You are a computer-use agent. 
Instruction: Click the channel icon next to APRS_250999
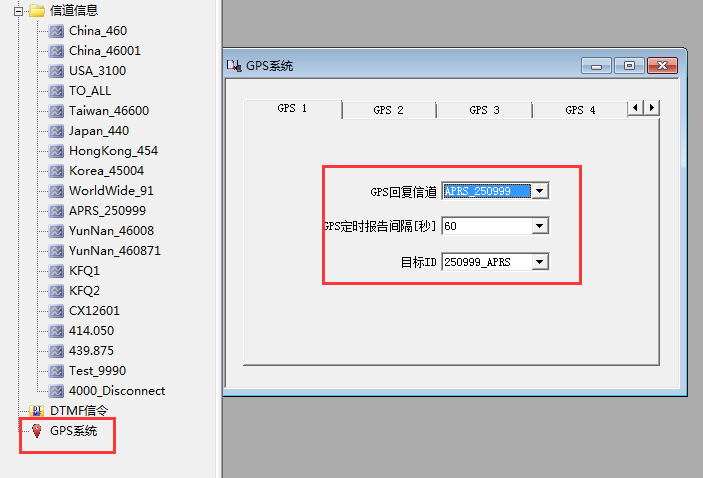[57, 211]
